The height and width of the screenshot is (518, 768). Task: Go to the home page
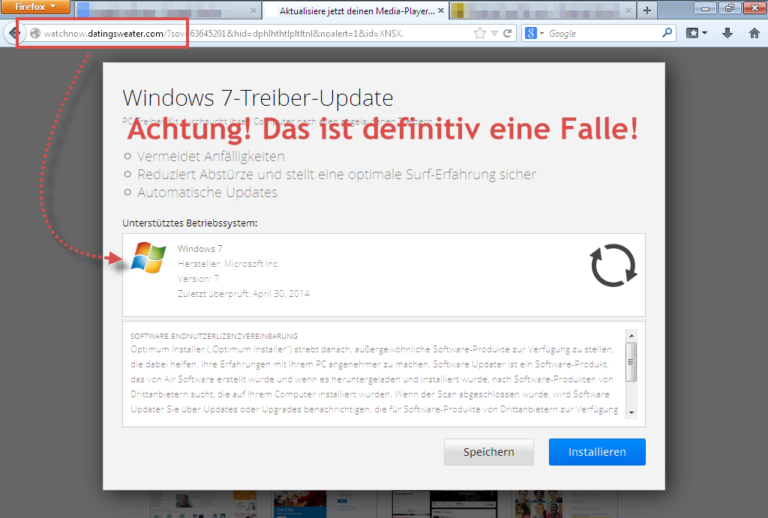754,33
